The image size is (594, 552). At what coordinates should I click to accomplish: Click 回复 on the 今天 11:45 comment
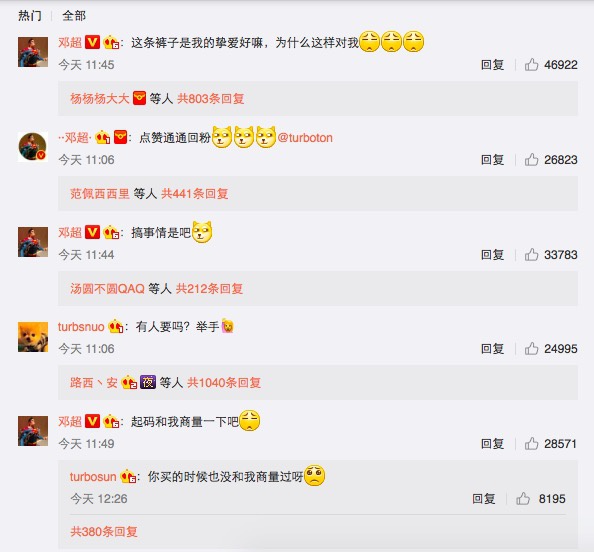pyautogui.click(x=492, y=65)
